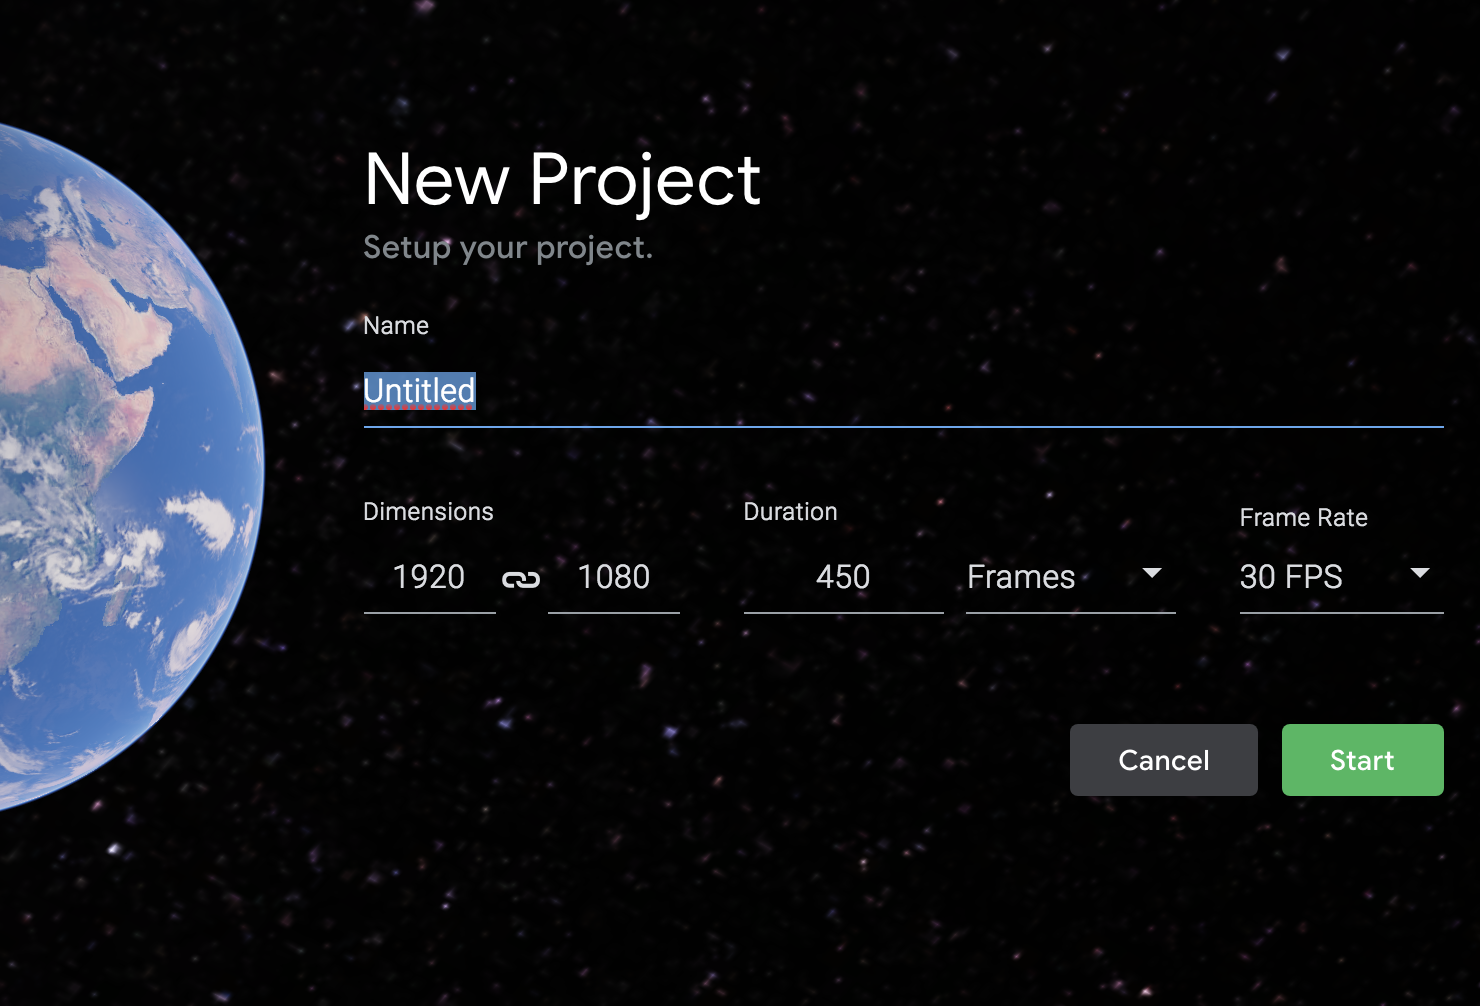Click inside the Name input field
The height and width of the screenshot is (1006, 1480).
[x=900, y=392]
